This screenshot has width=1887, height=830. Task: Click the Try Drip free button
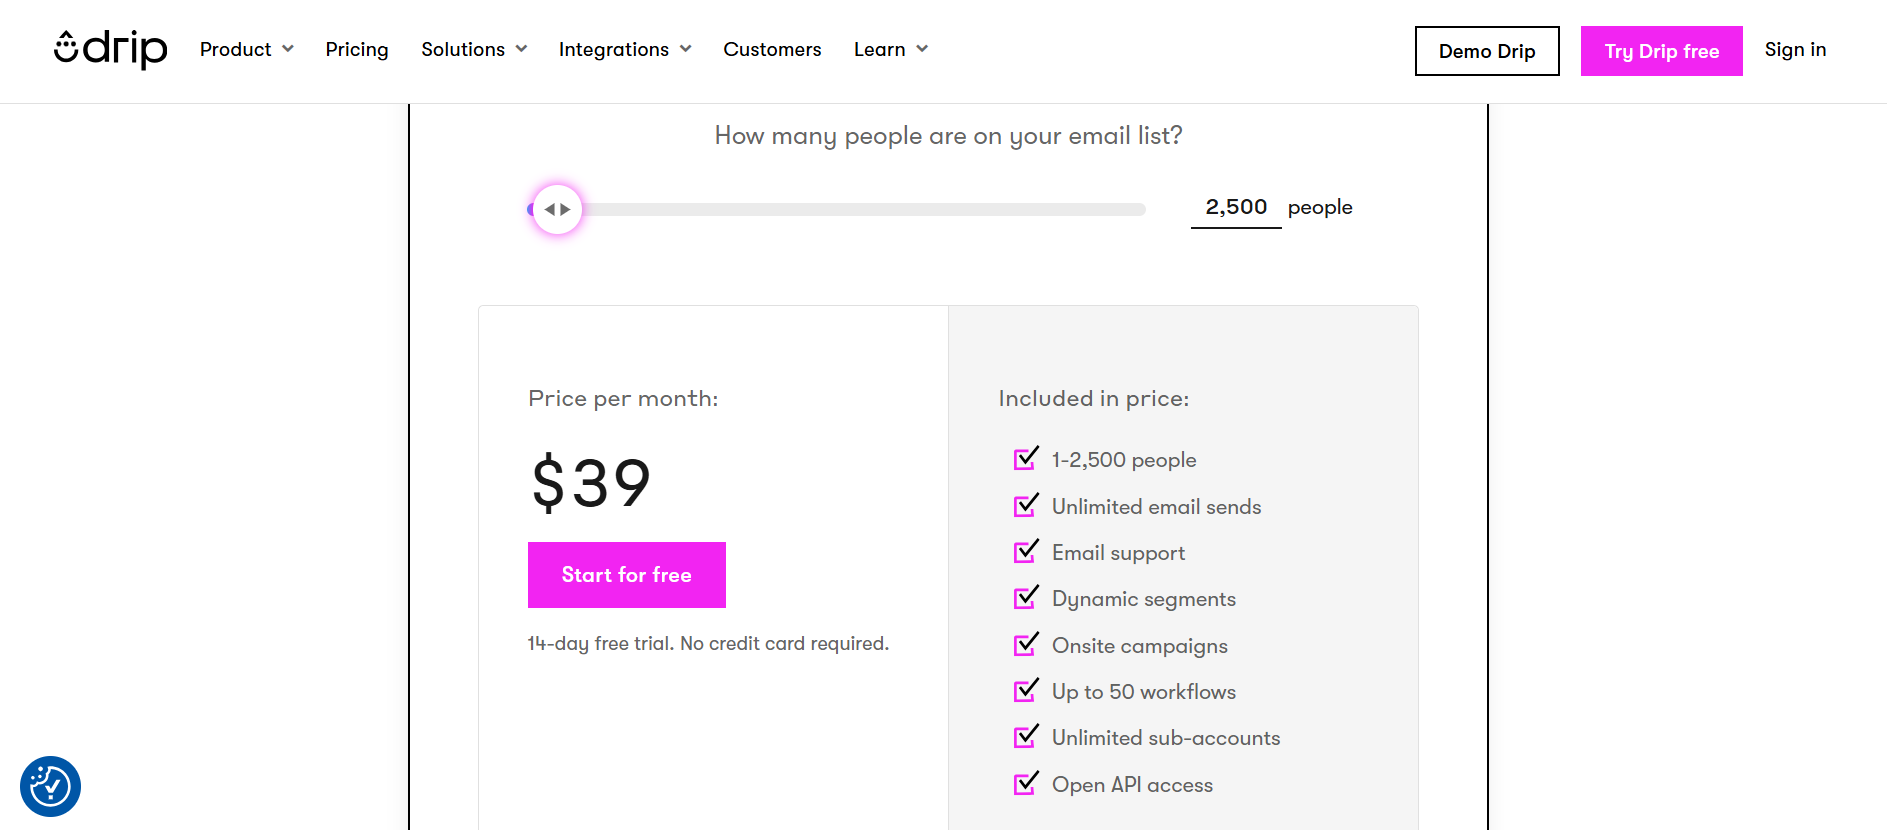pos(1661,51)
